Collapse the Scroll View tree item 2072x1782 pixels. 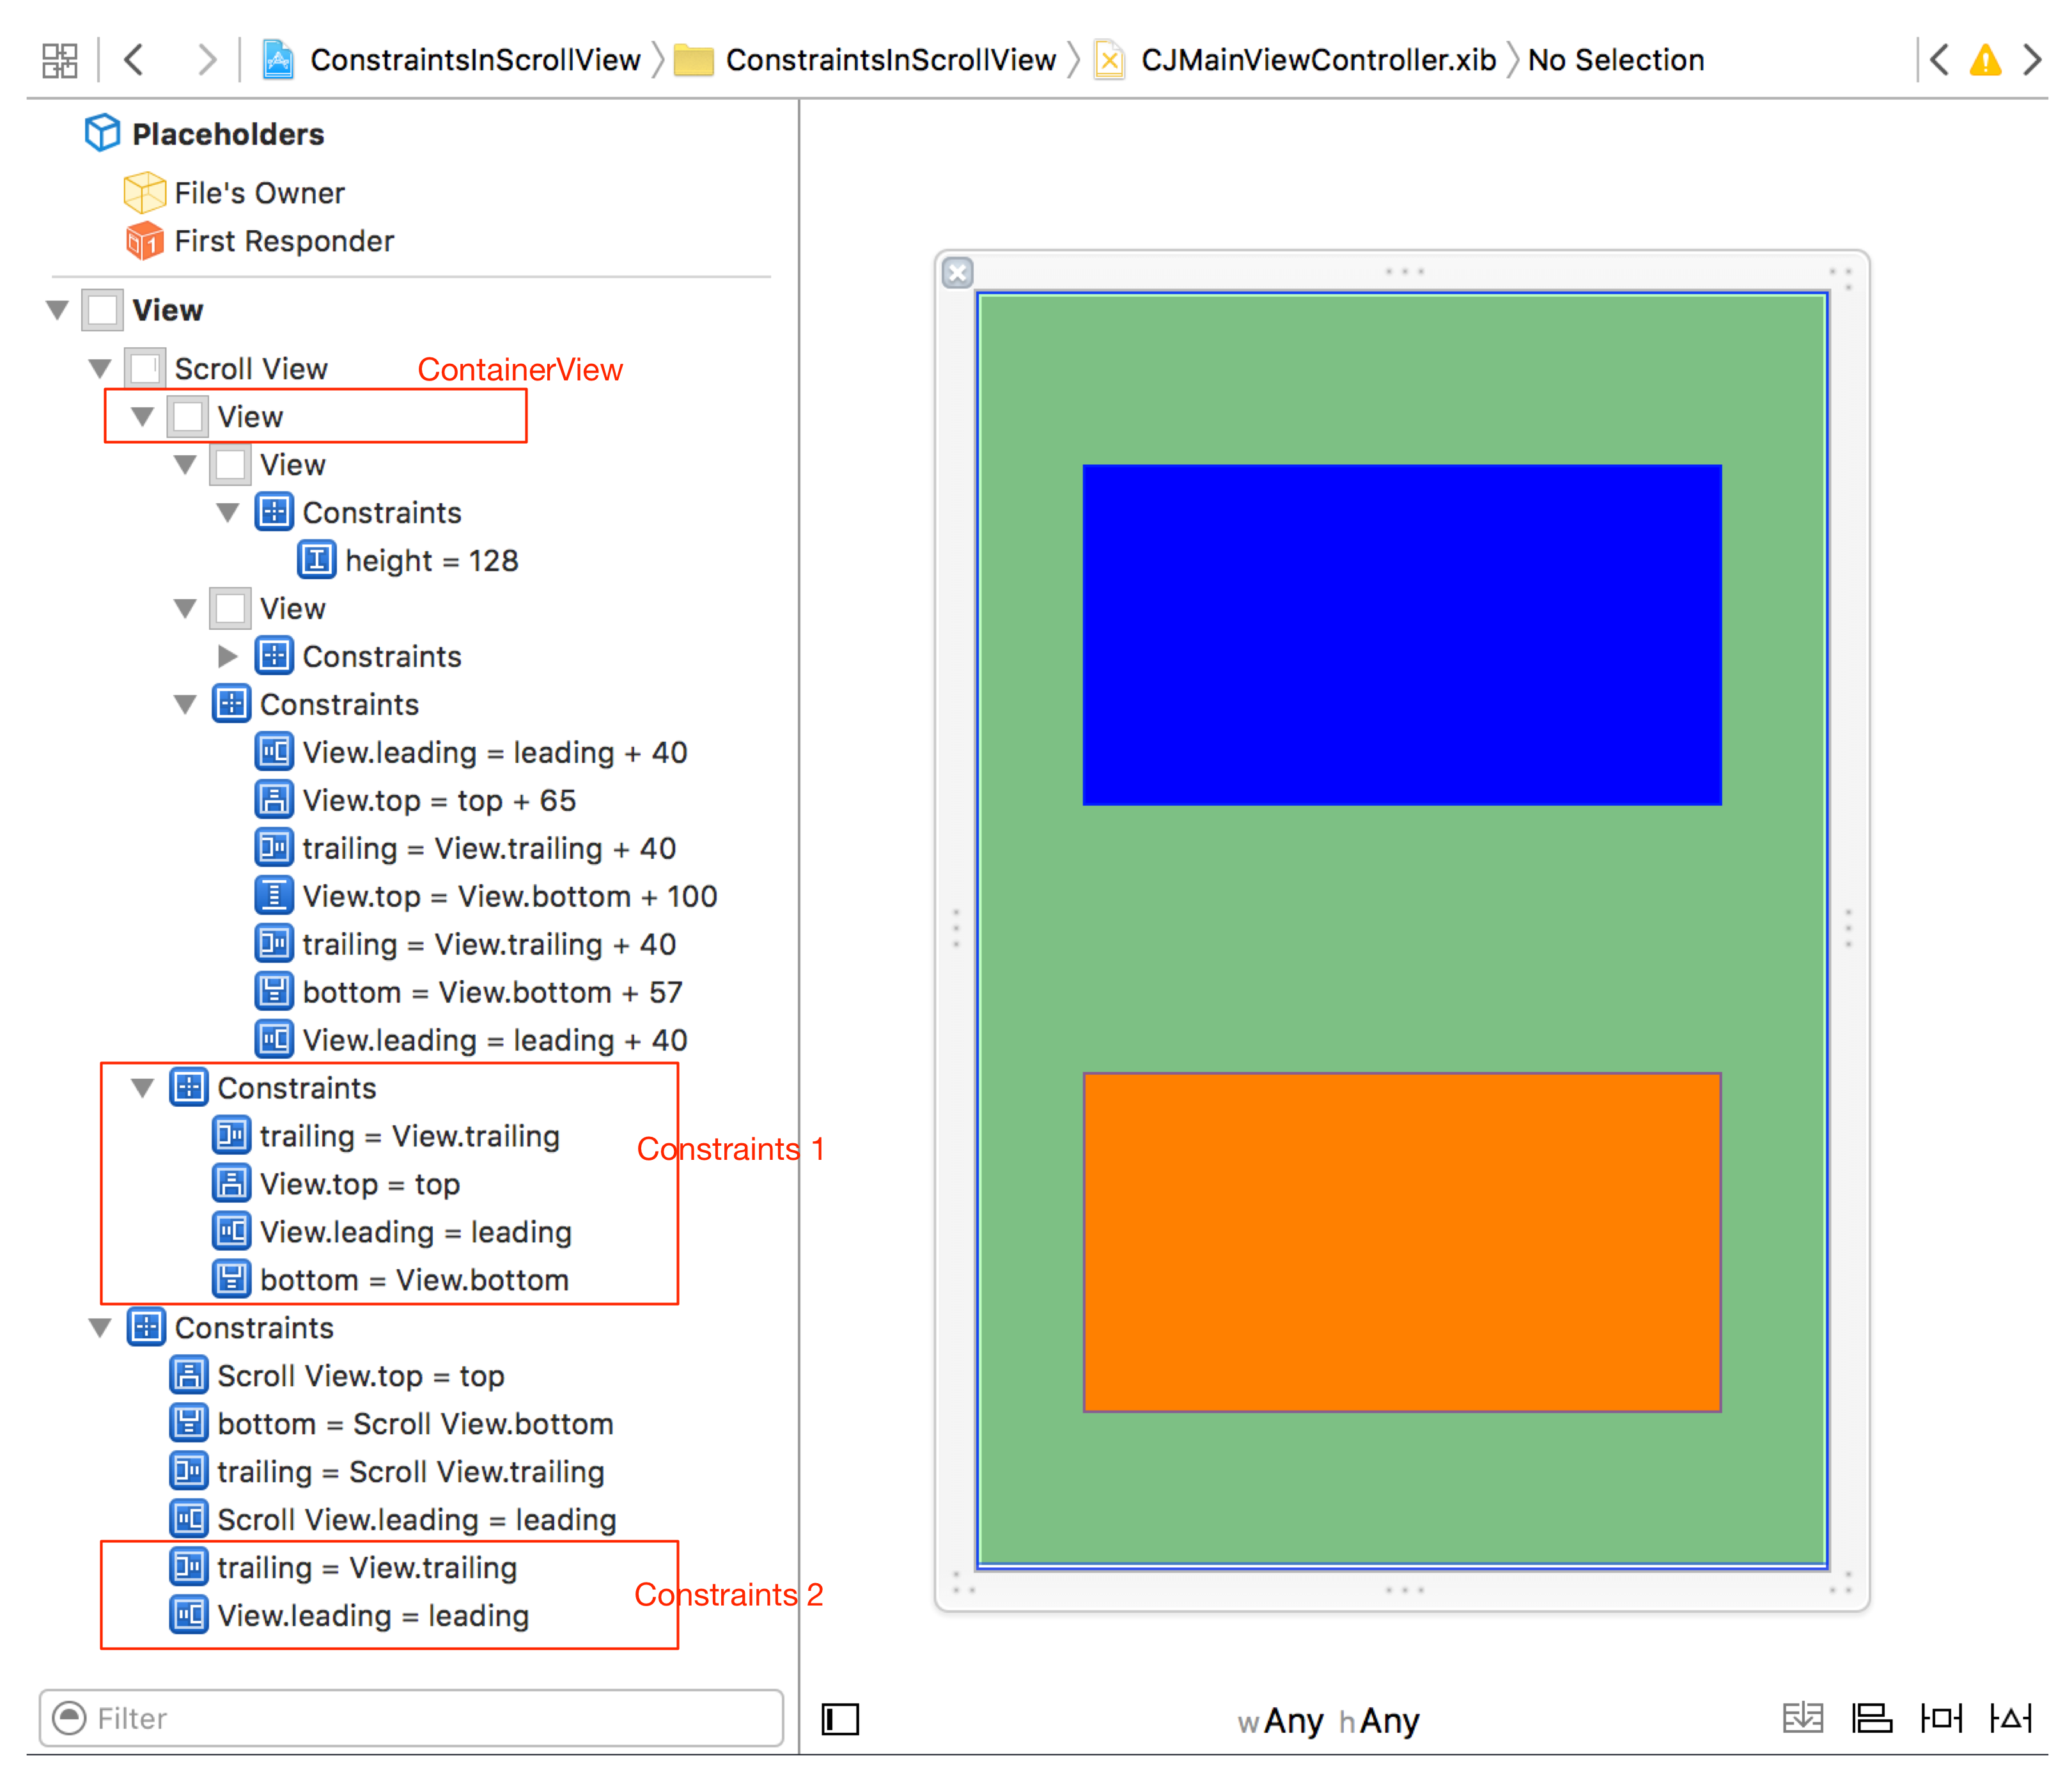coord(100,369)
